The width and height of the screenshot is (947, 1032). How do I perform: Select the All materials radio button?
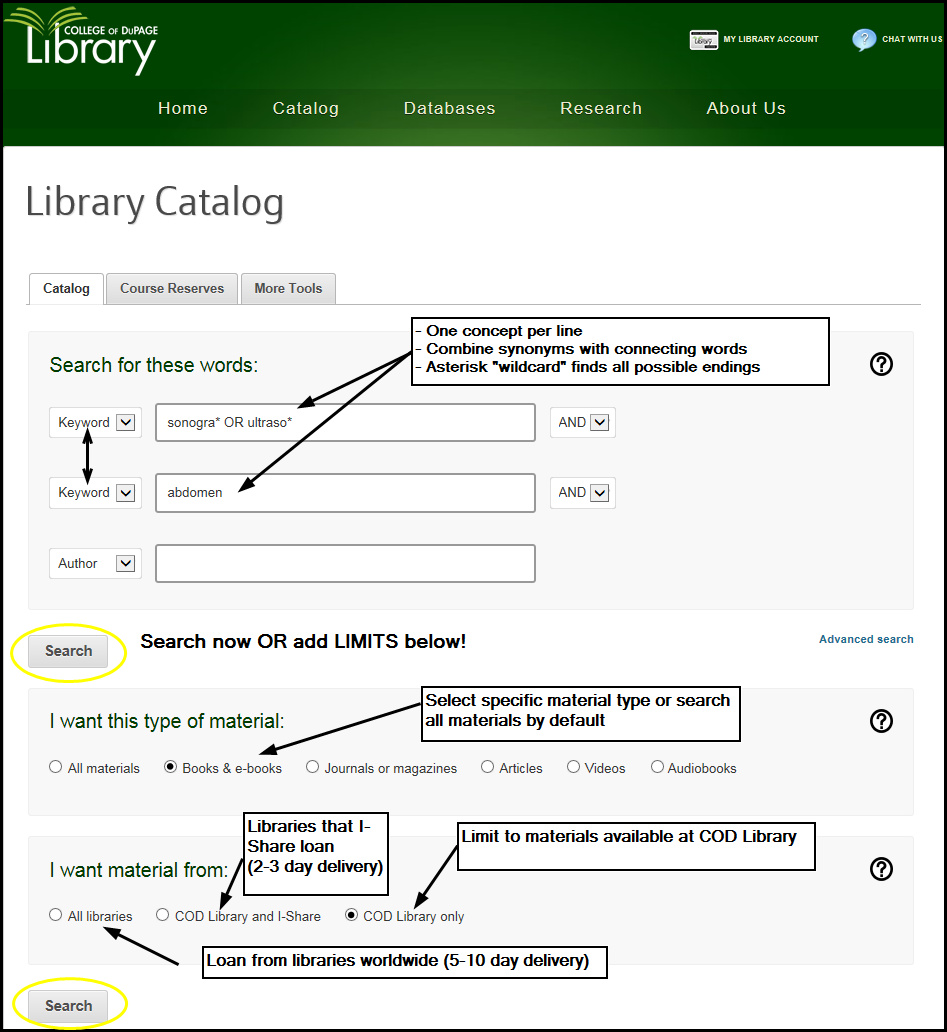click(x=56, y=767)
